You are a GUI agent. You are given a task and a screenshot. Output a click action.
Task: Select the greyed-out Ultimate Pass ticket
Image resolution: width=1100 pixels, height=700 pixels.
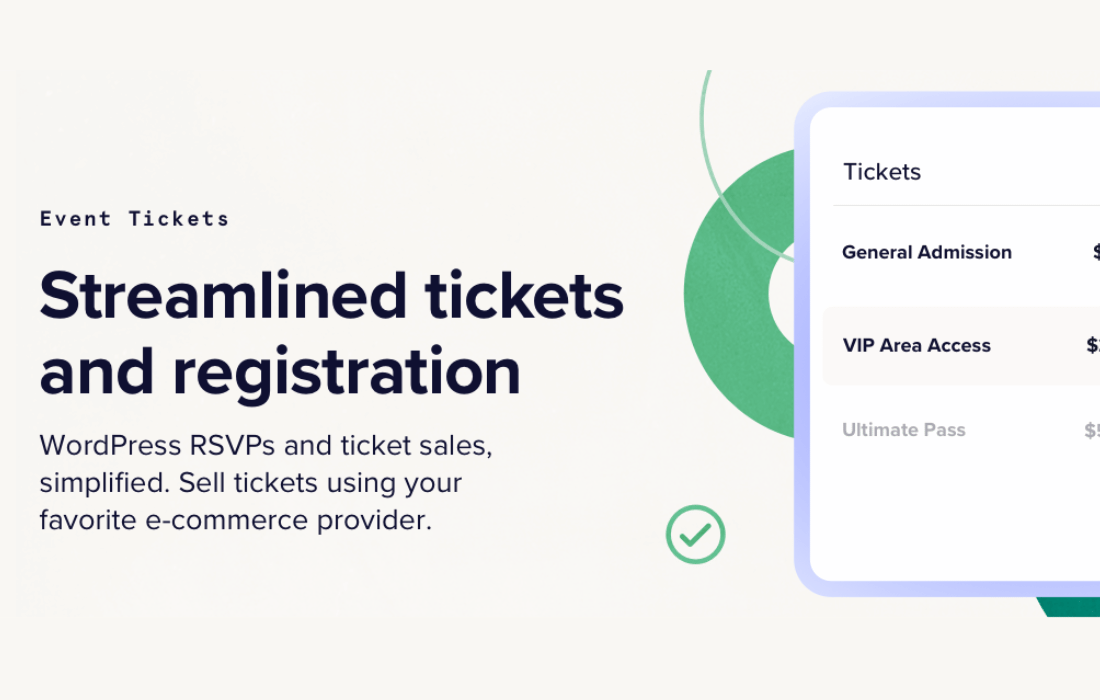904,429
